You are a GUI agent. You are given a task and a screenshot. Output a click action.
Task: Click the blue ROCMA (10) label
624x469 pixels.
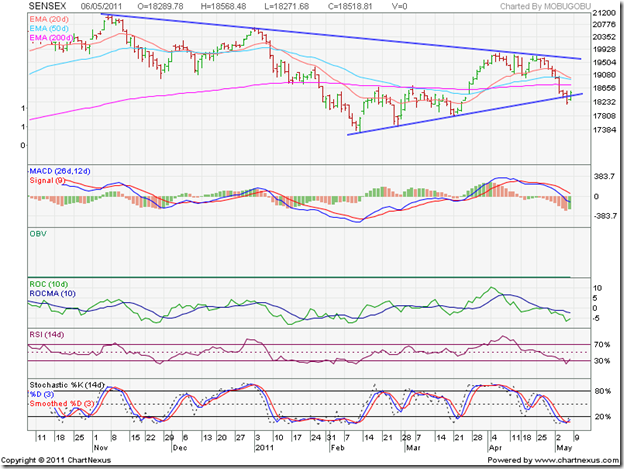tap(55, 296)
